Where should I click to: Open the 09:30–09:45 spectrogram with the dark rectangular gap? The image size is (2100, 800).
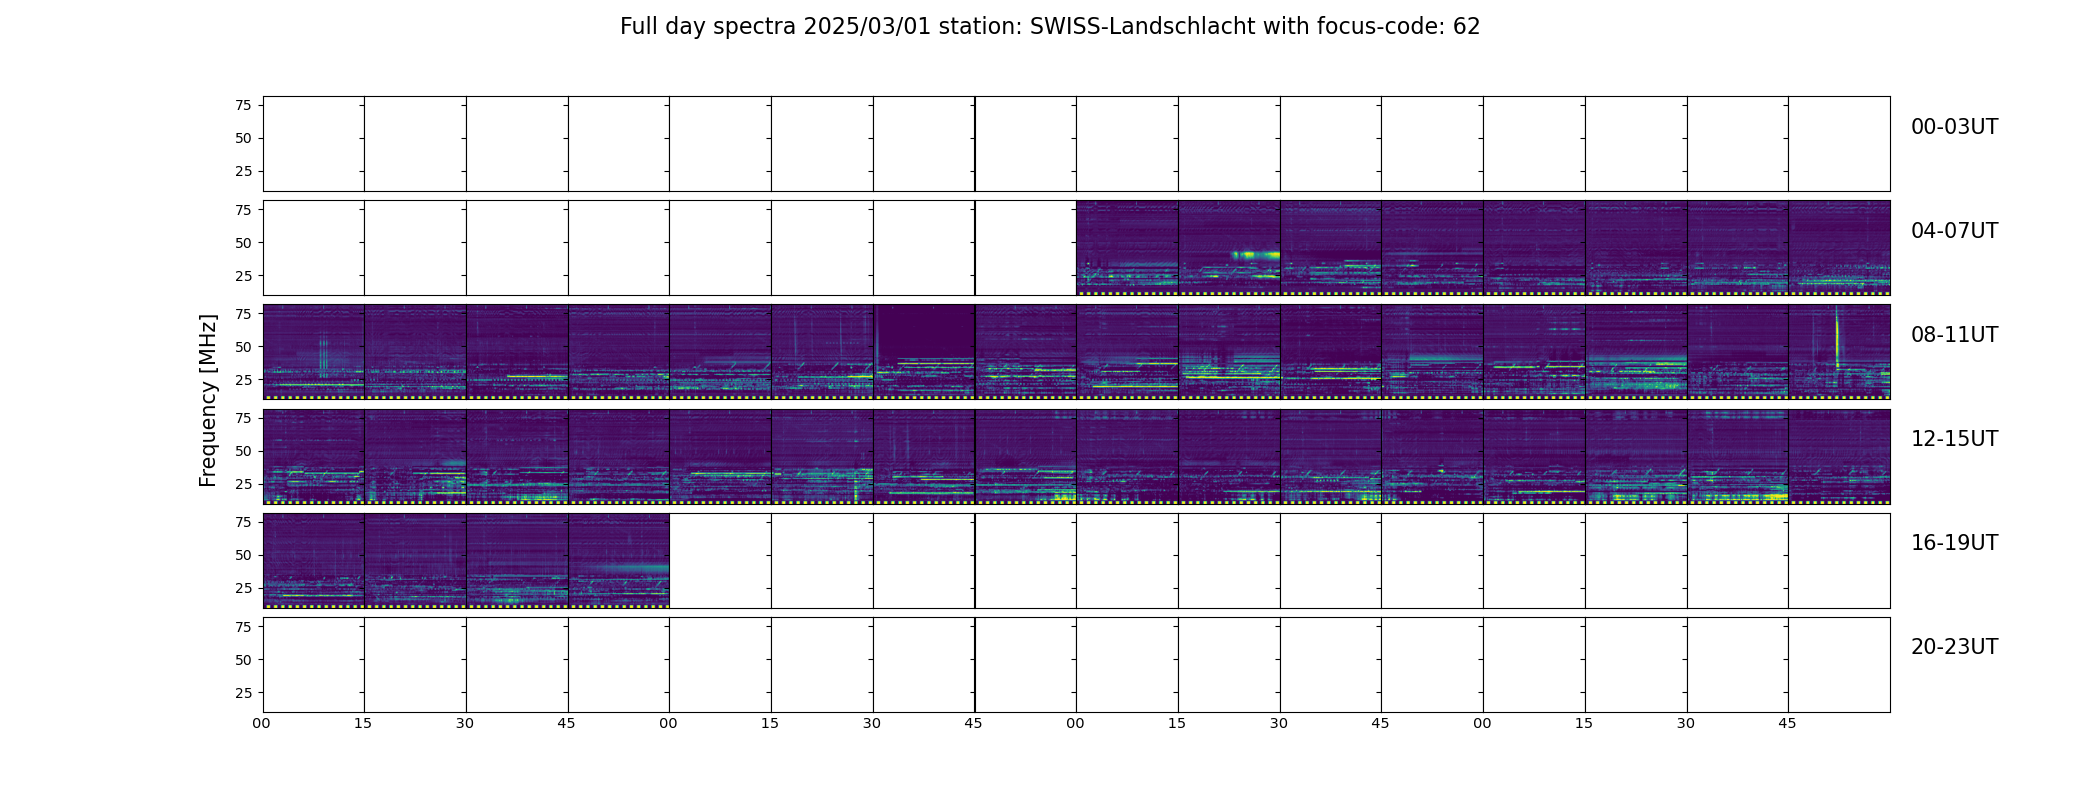pos(924,352)
